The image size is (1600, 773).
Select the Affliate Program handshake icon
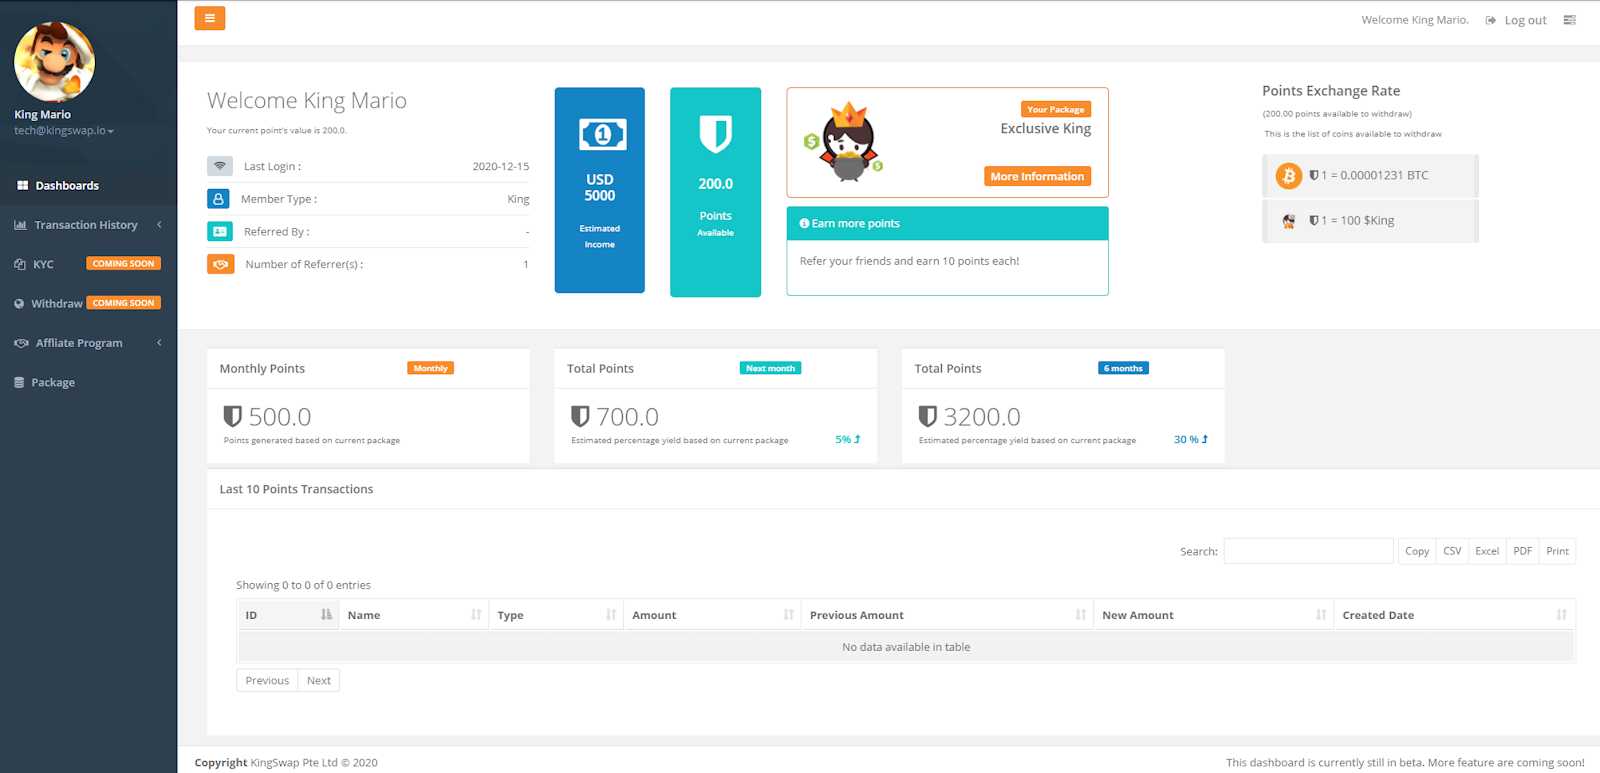[21, 343]
